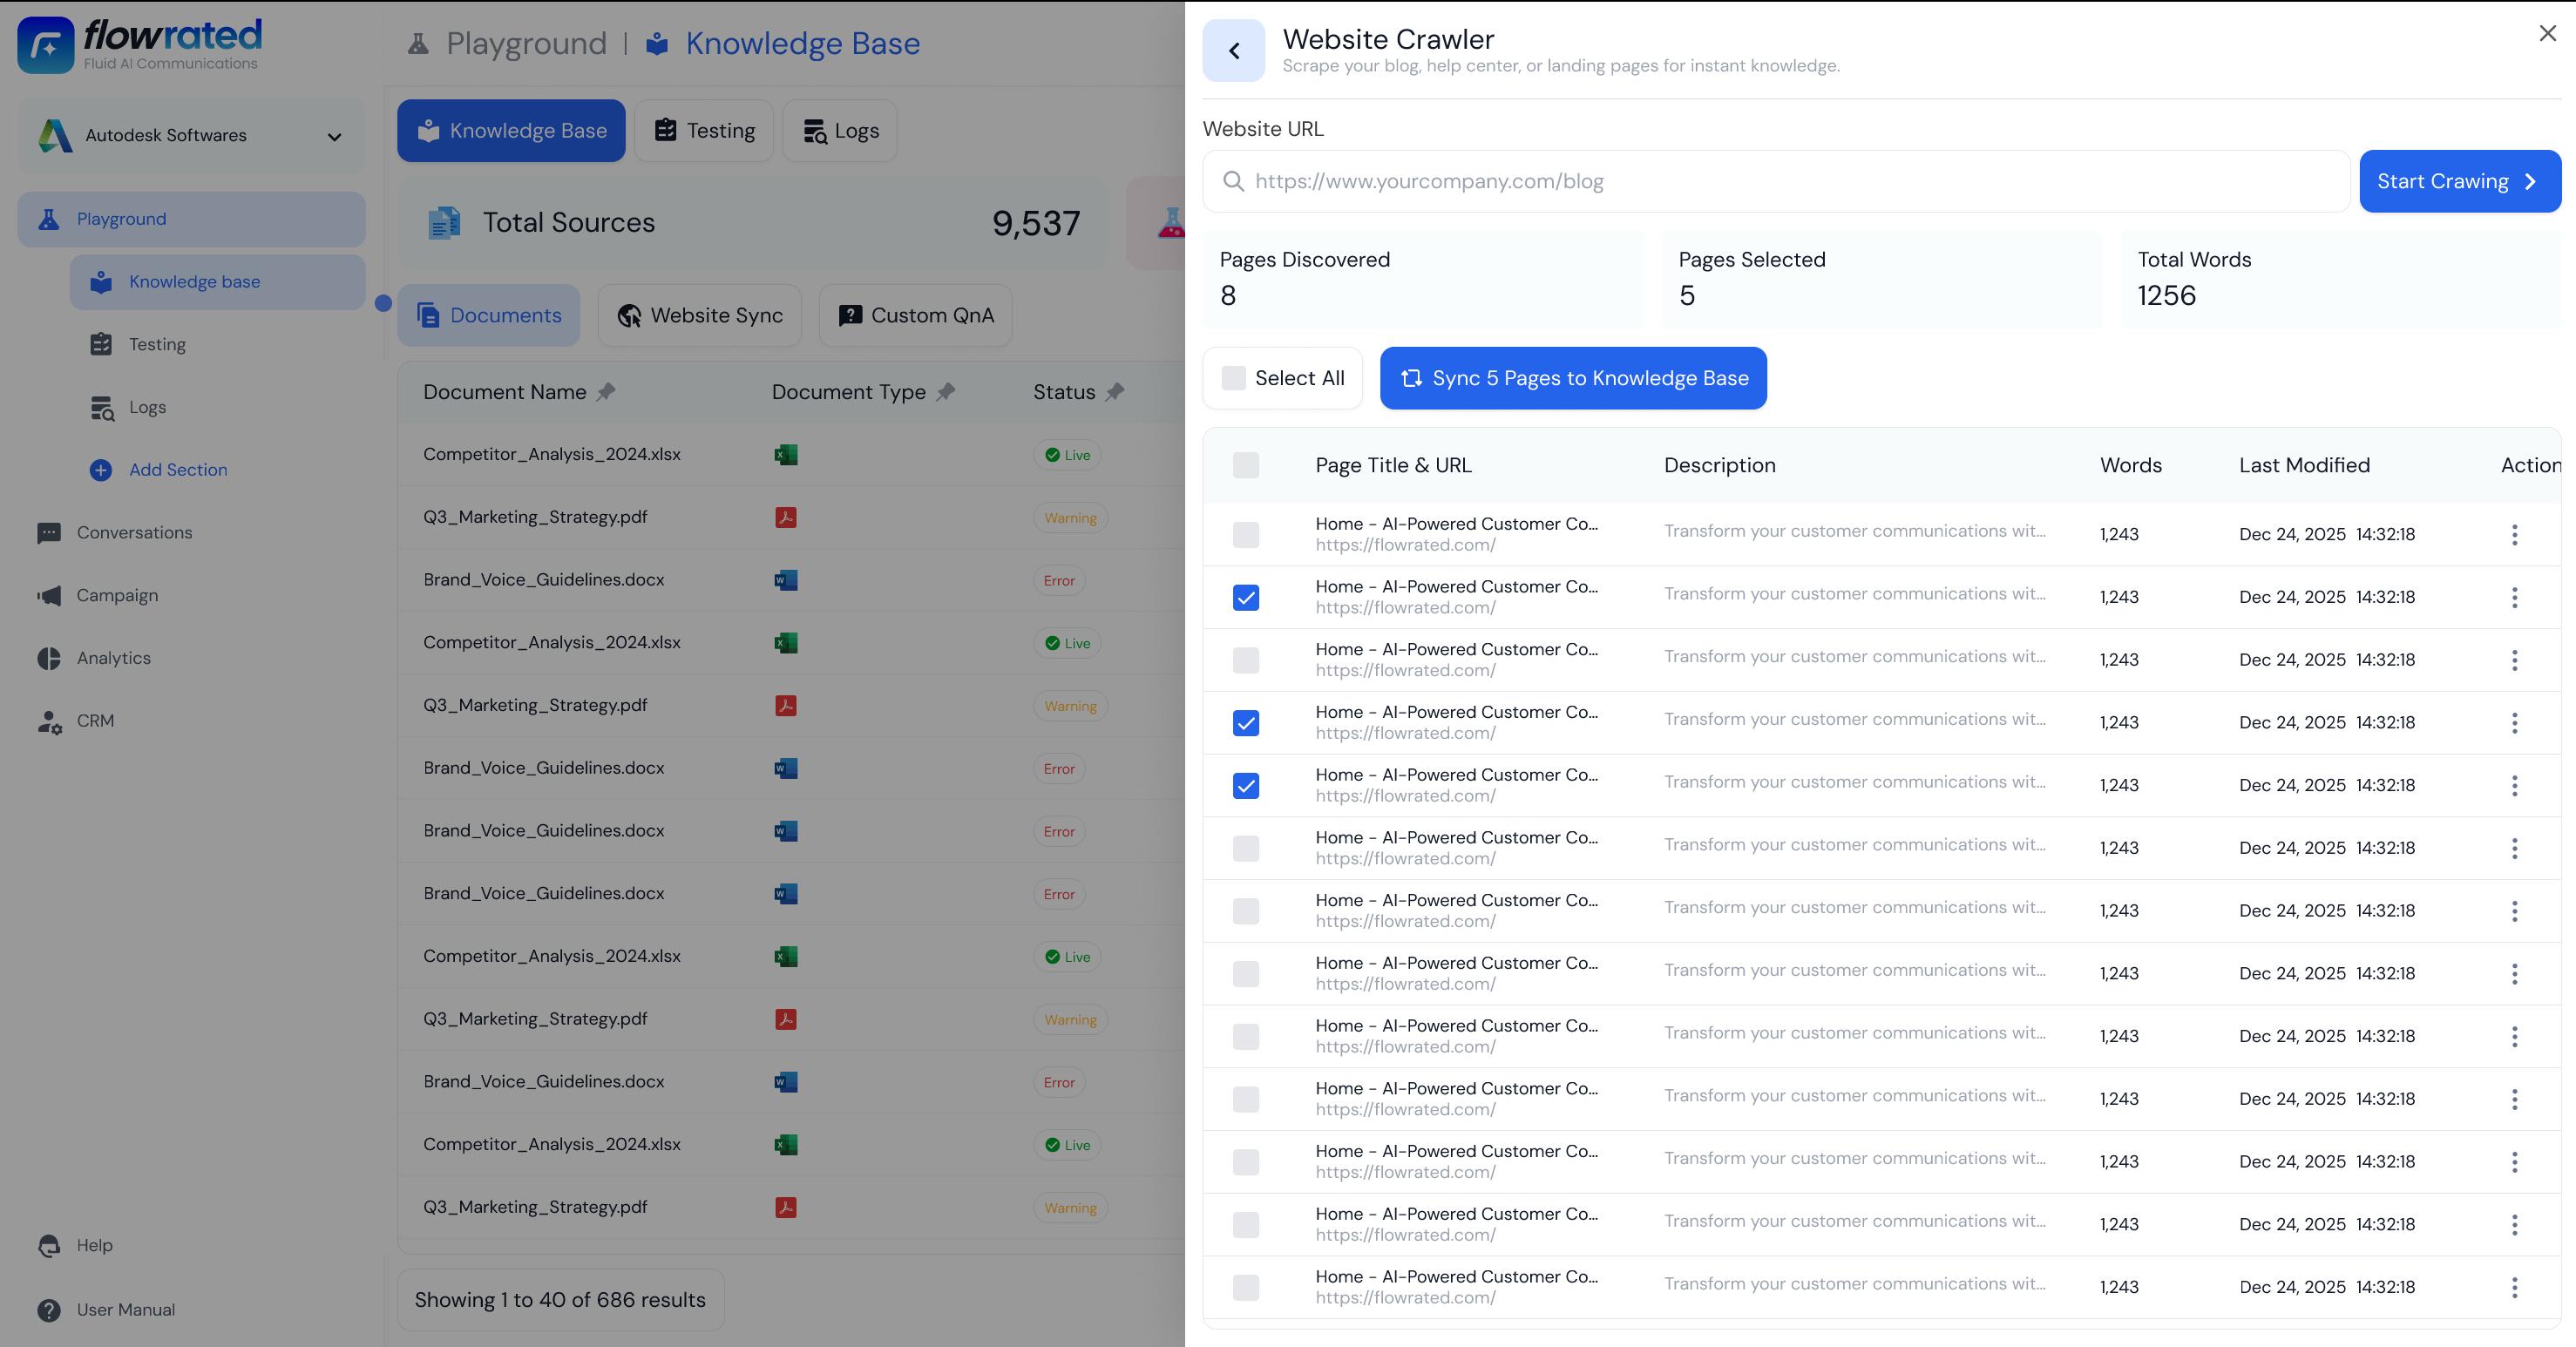Open the User Manual link in sidebar
The image size is (2576, 1347).
pyautogui.click(x=125, y=1310)
